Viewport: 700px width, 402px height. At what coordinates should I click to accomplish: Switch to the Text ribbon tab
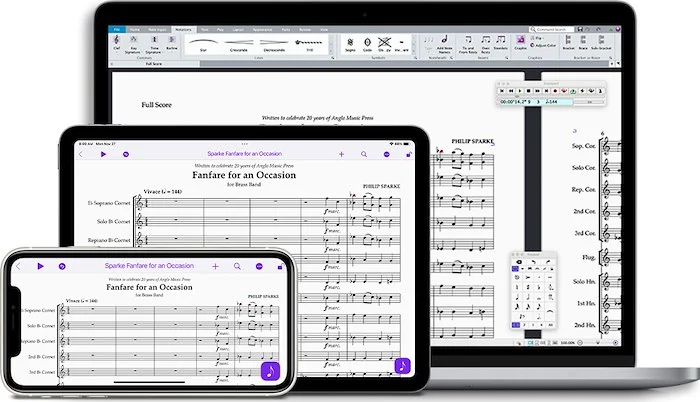[x=204, y=29]
